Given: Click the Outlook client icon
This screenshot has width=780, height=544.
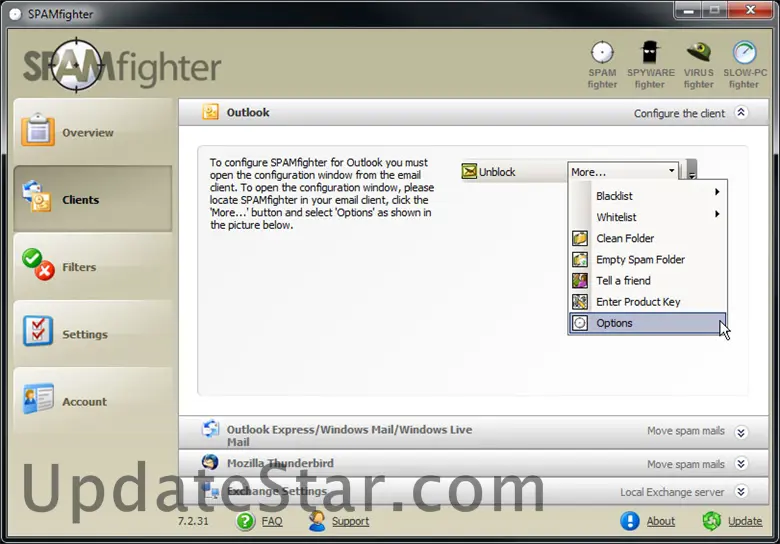Looking at the screenshot, I should 210,112.
